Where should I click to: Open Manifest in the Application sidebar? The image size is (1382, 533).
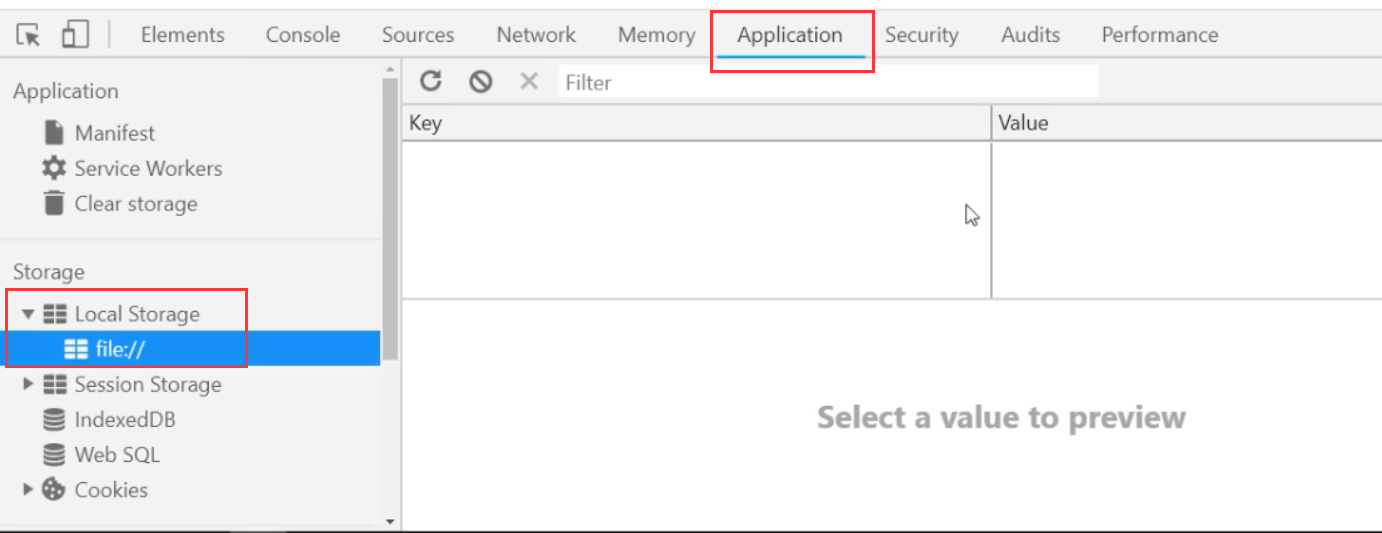pyautogui.click(x=114, y=133)
